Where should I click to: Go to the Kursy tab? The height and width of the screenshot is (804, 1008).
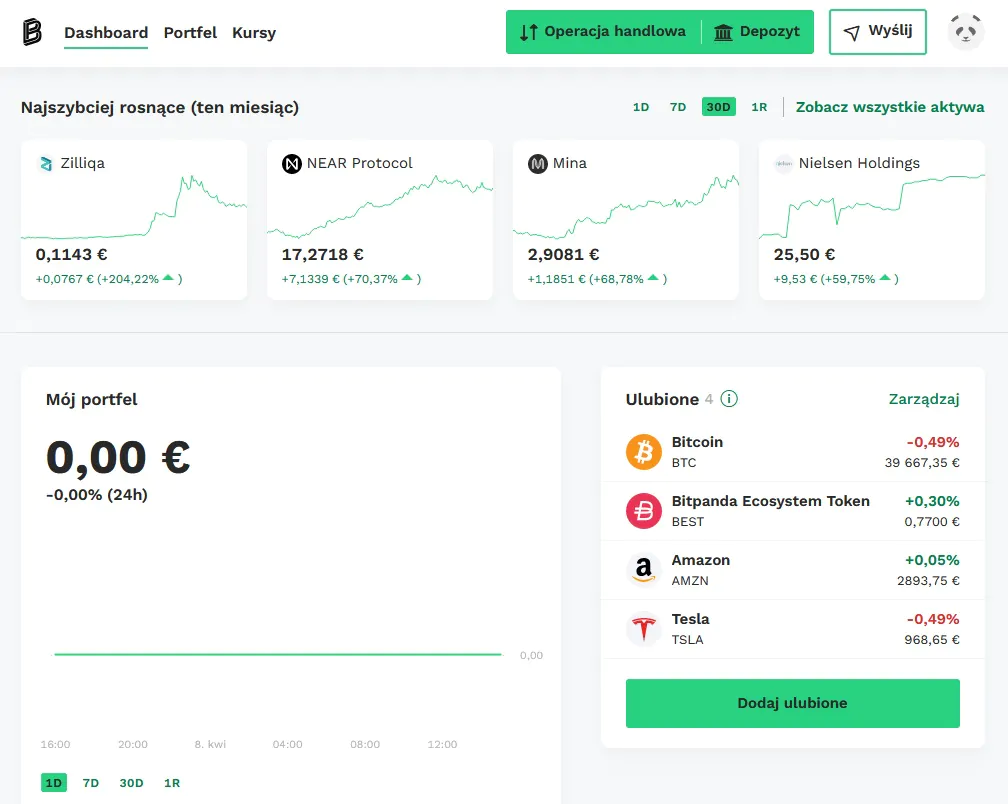tap(254, 32)
